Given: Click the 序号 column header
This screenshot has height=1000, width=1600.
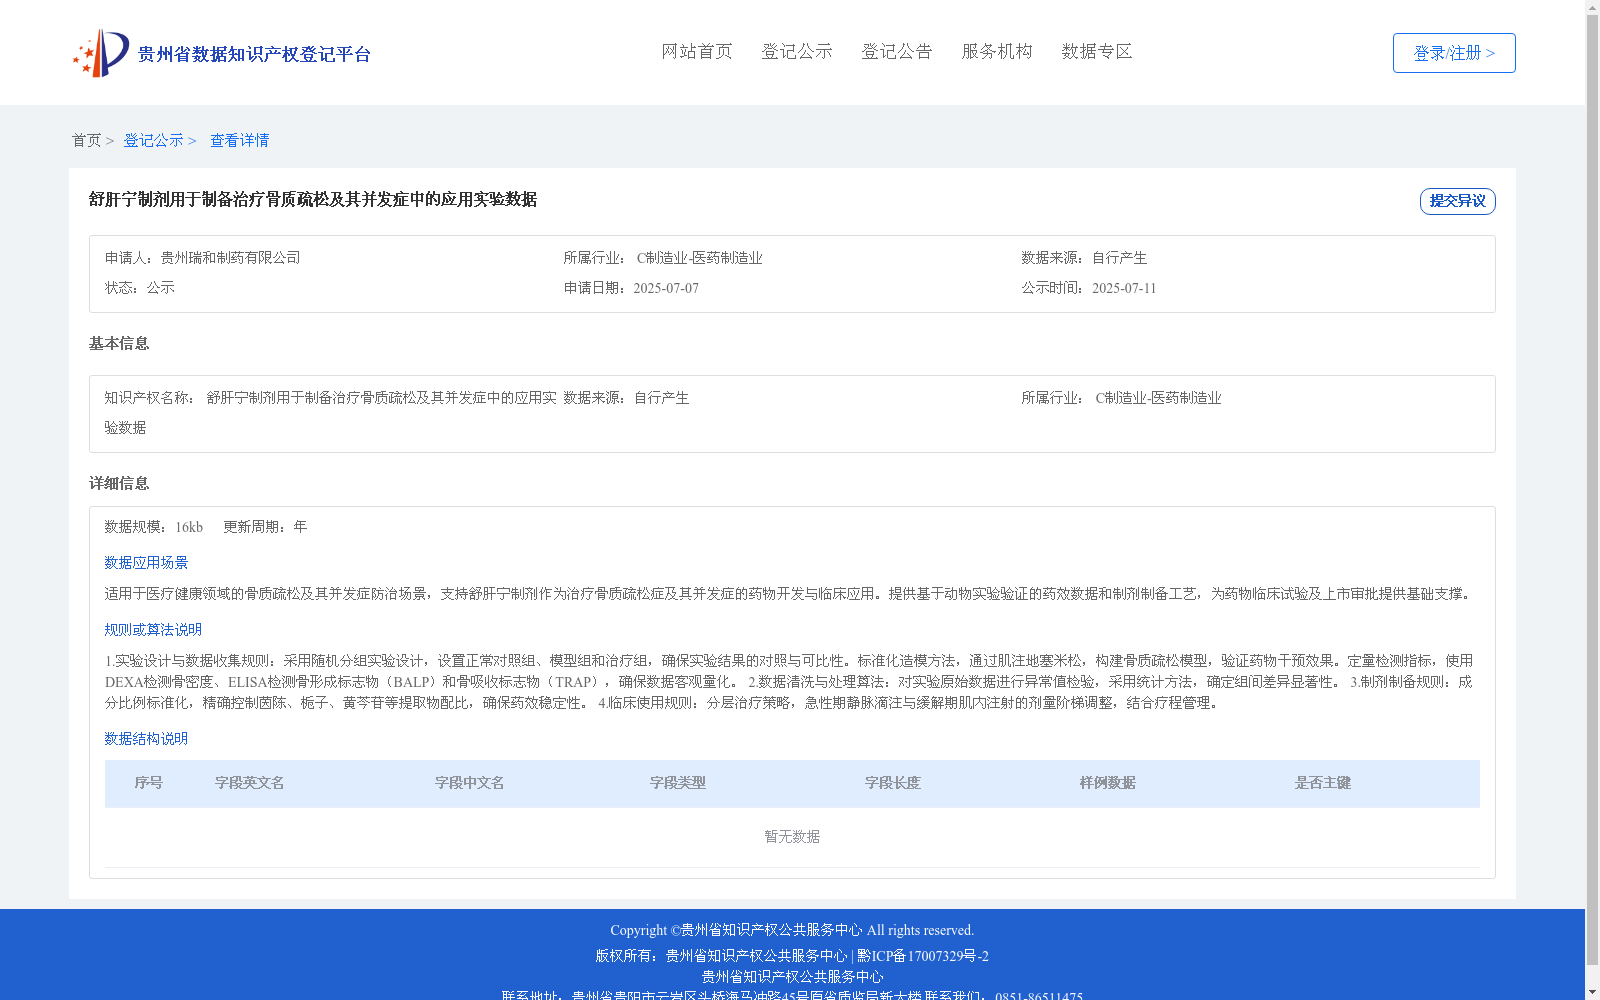Looking at the screenshot, I should tap(149, 783).
